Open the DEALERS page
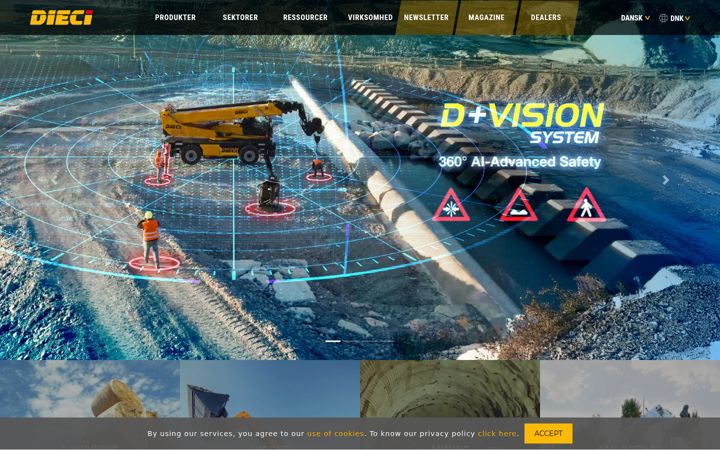 point(546,17)
